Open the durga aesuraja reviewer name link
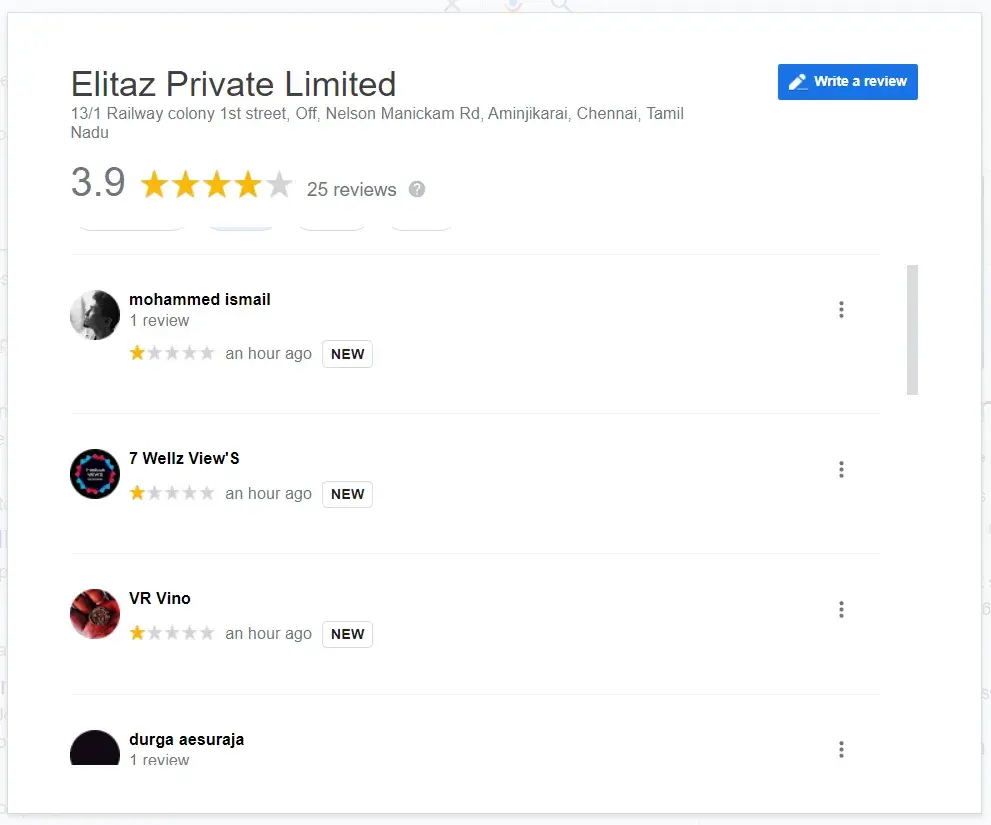 point(187,740)
